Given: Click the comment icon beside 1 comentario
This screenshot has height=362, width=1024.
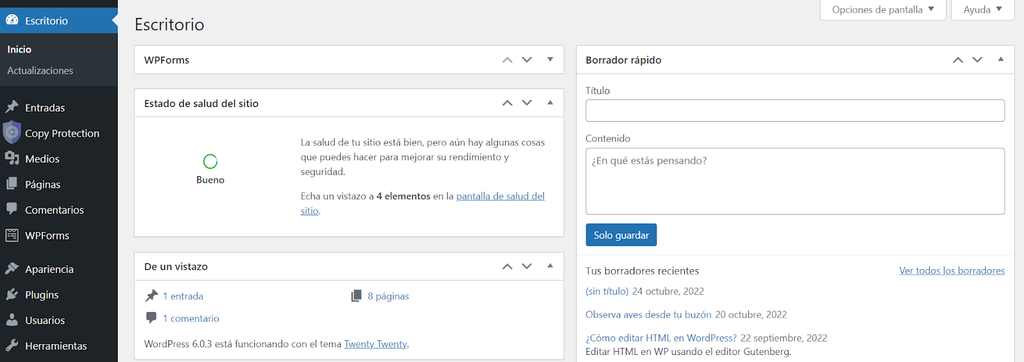Looking at the screenshot, I should click(x=152, y=318).
